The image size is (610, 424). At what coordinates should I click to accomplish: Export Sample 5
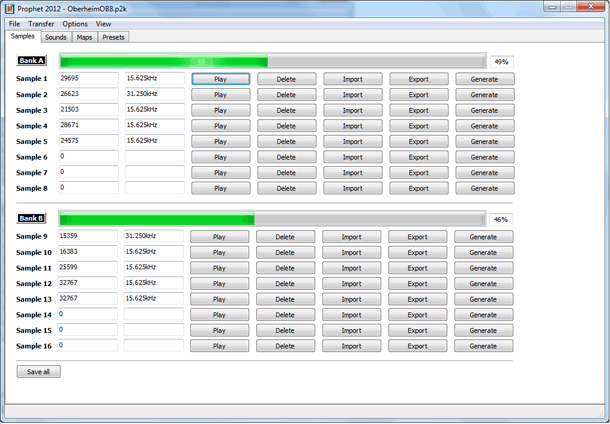click(419, 142)
